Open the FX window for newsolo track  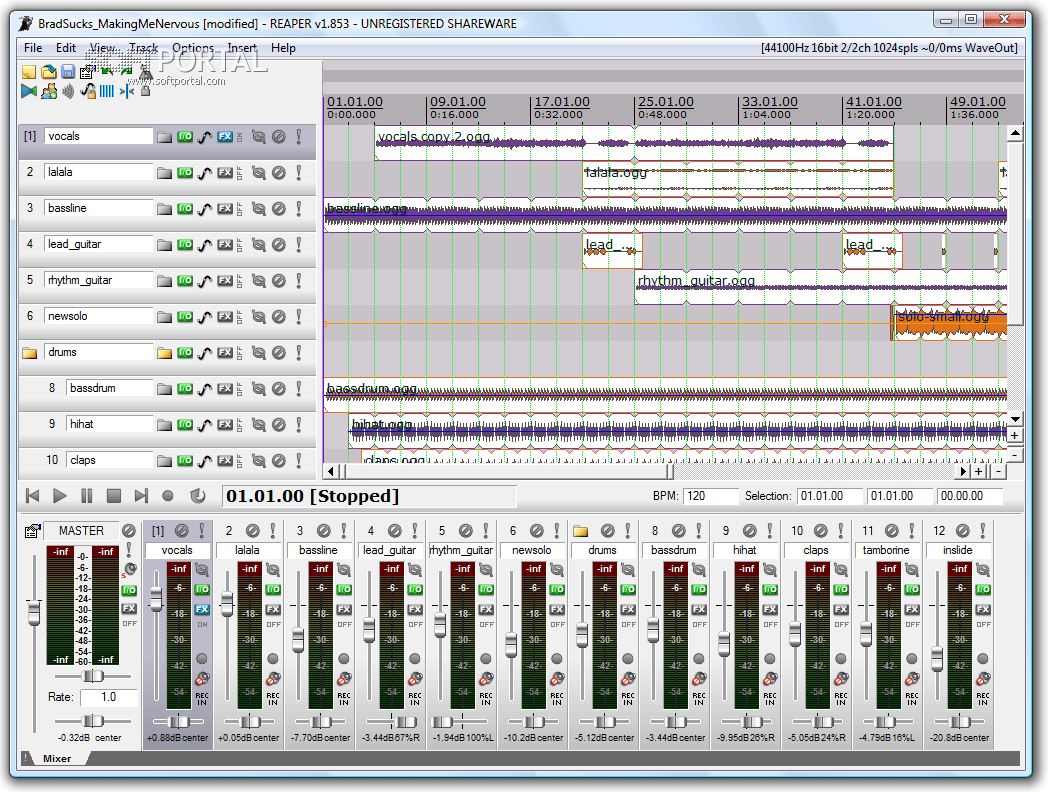[x=225, y=317]
